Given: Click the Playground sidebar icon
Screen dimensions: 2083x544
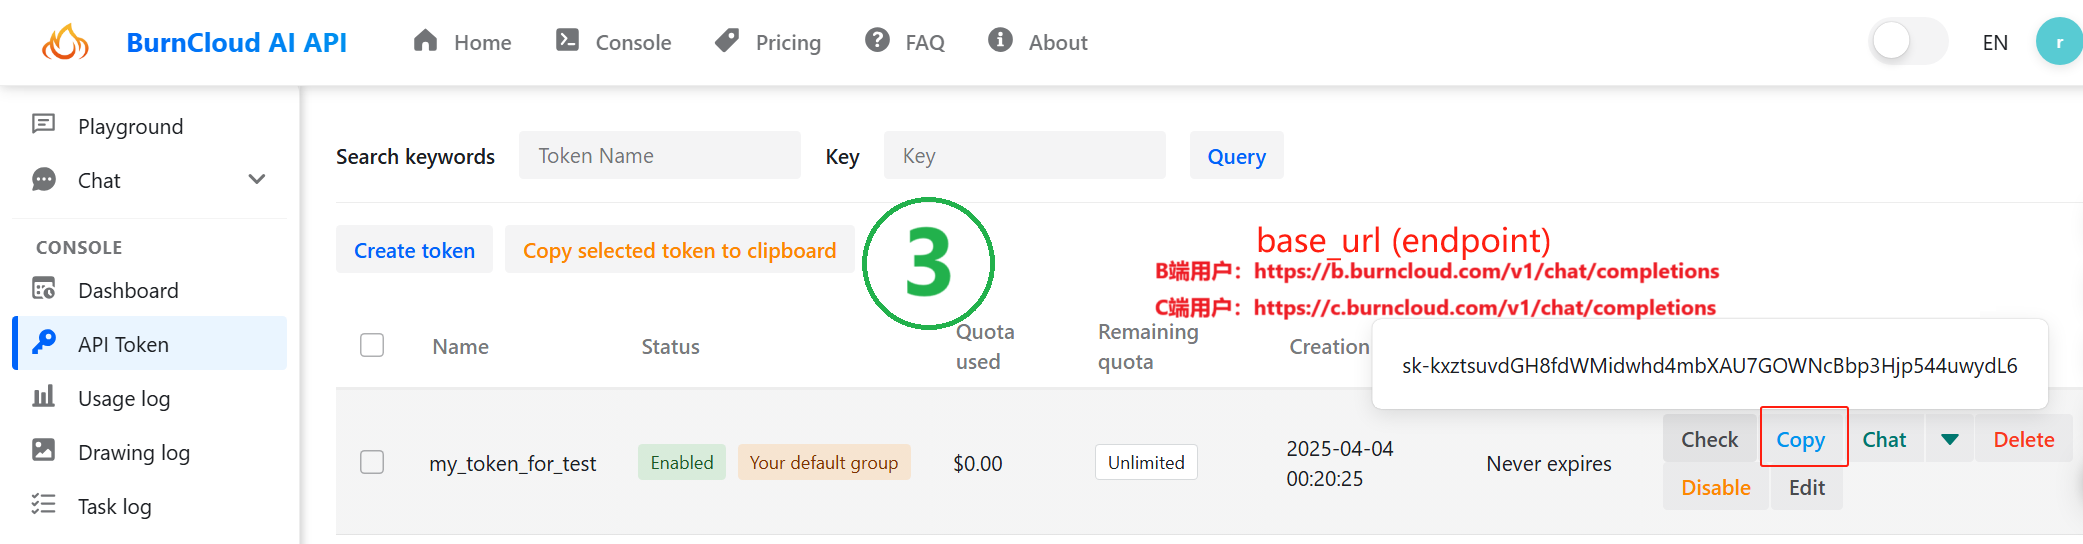Looking at the screenshot, I should pyautogui.click(x=44, y=124).
